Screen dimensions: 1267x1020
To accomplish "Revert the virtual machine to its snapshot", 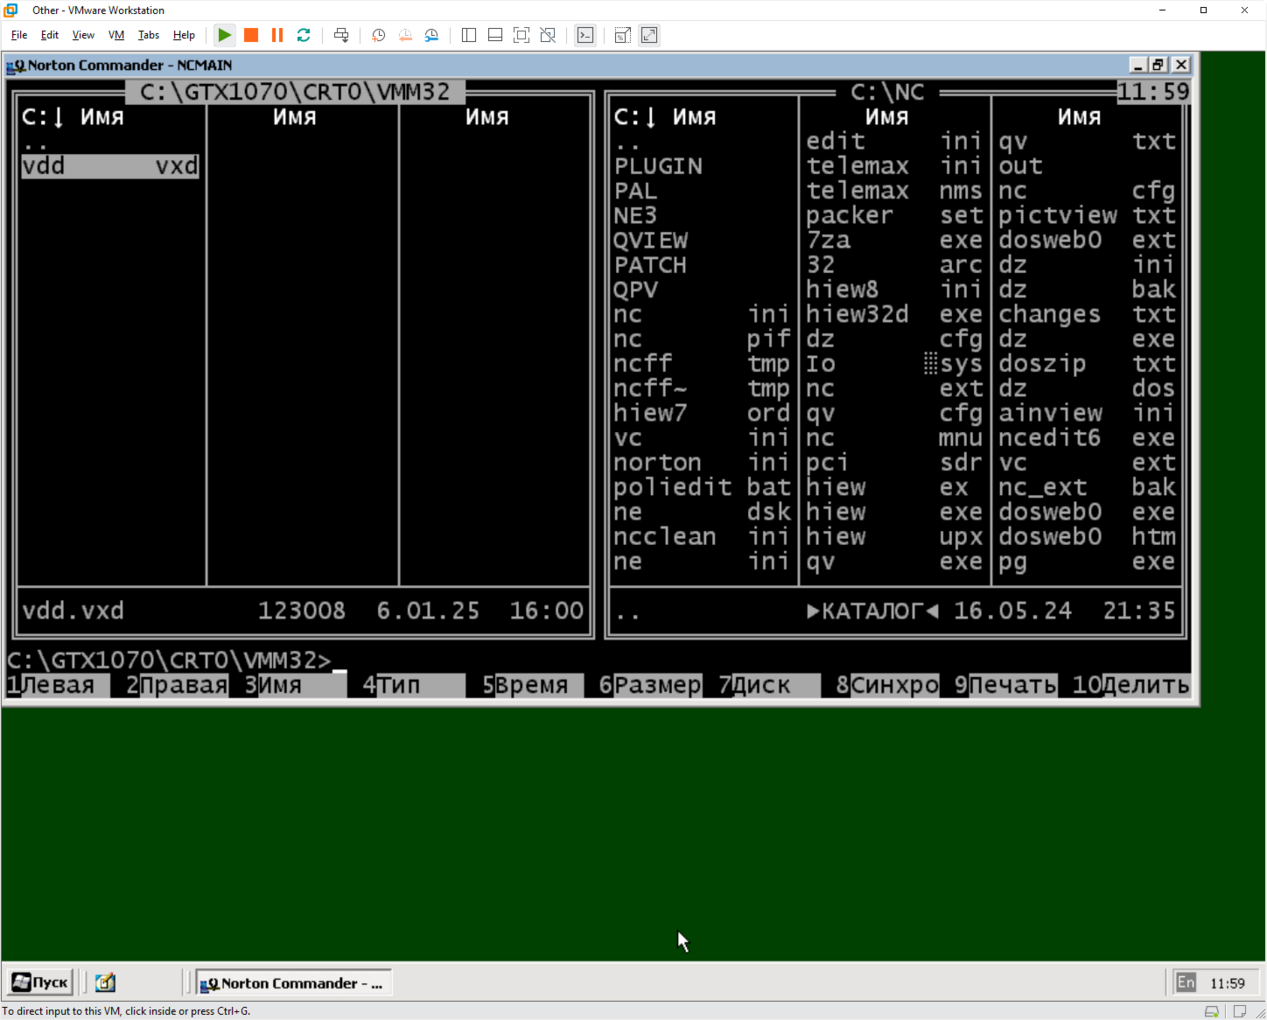I will [x=405, y=35].
